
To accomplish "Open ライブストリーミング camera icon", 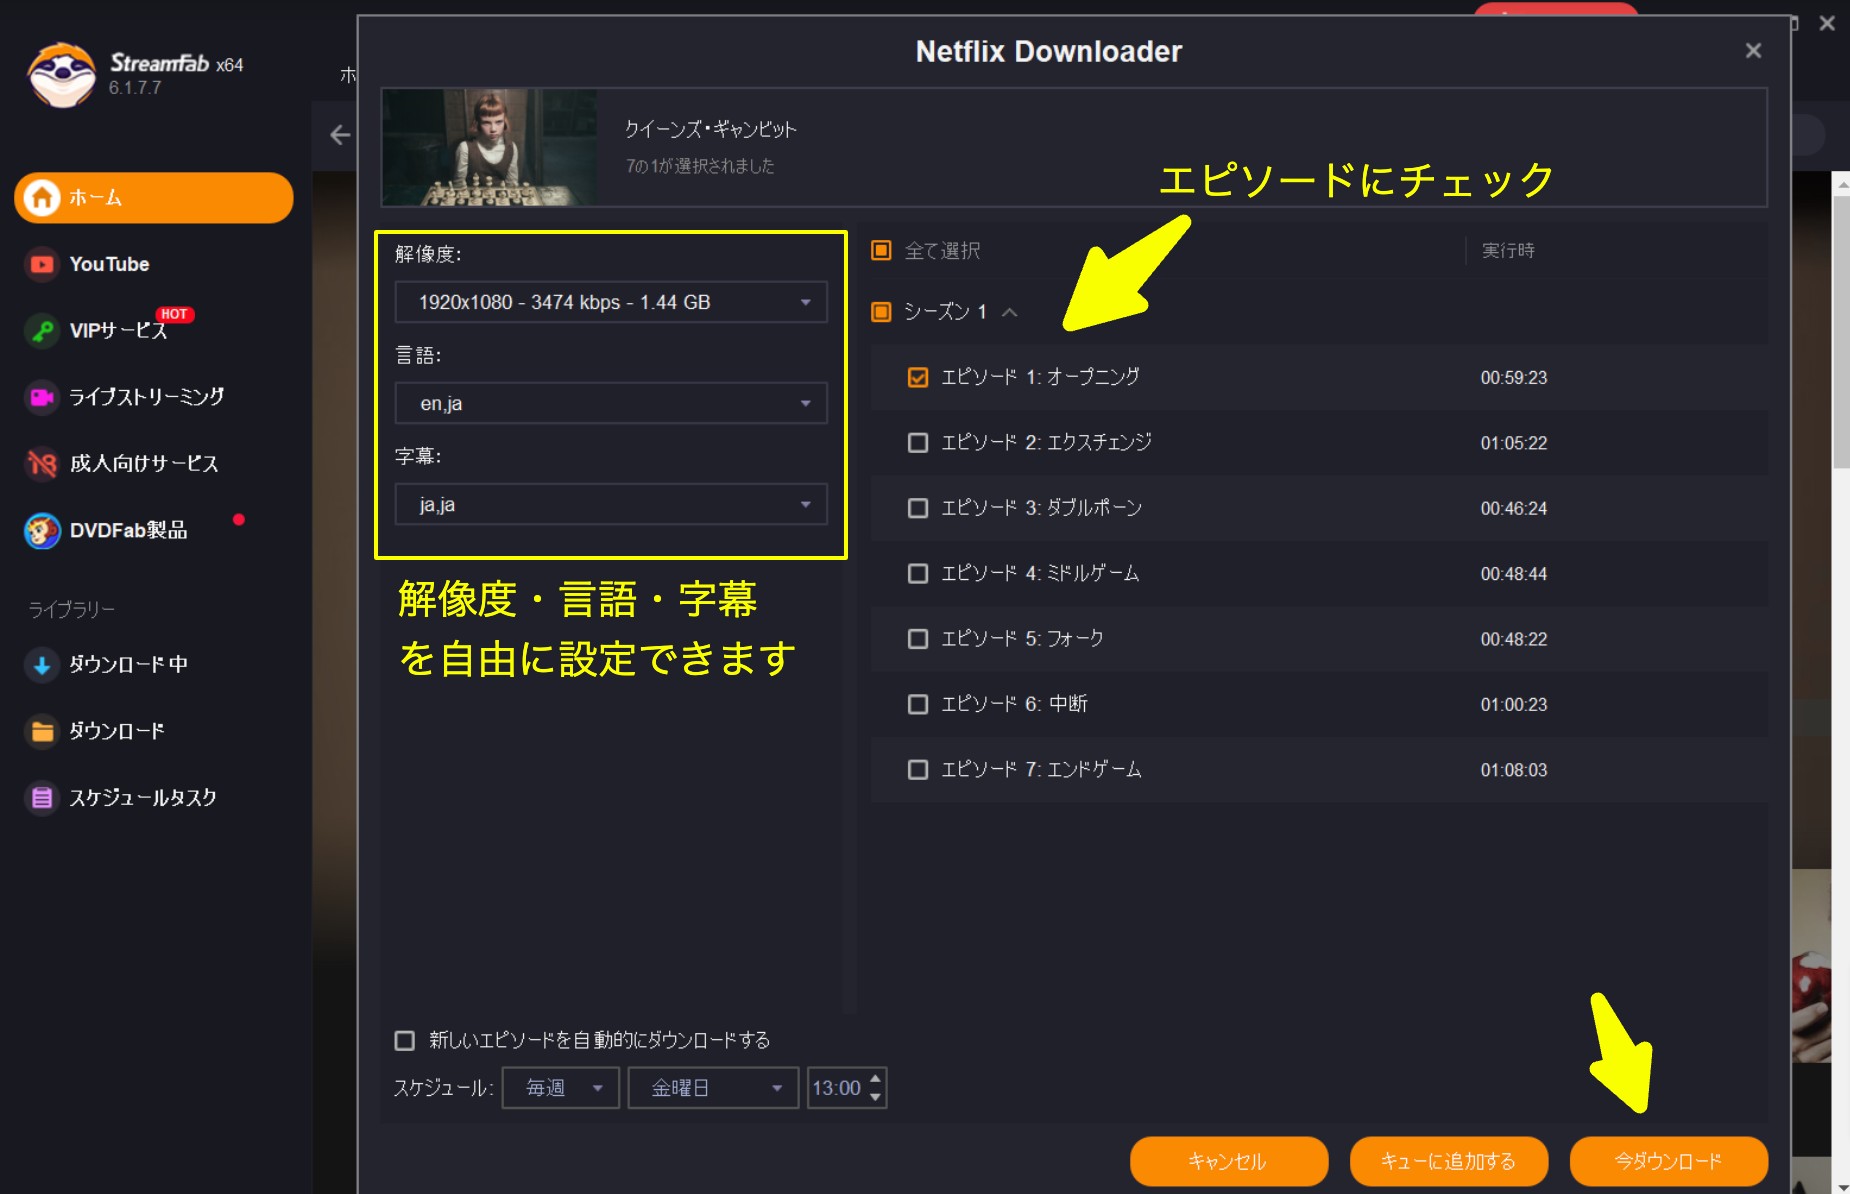I will [42, 397].
